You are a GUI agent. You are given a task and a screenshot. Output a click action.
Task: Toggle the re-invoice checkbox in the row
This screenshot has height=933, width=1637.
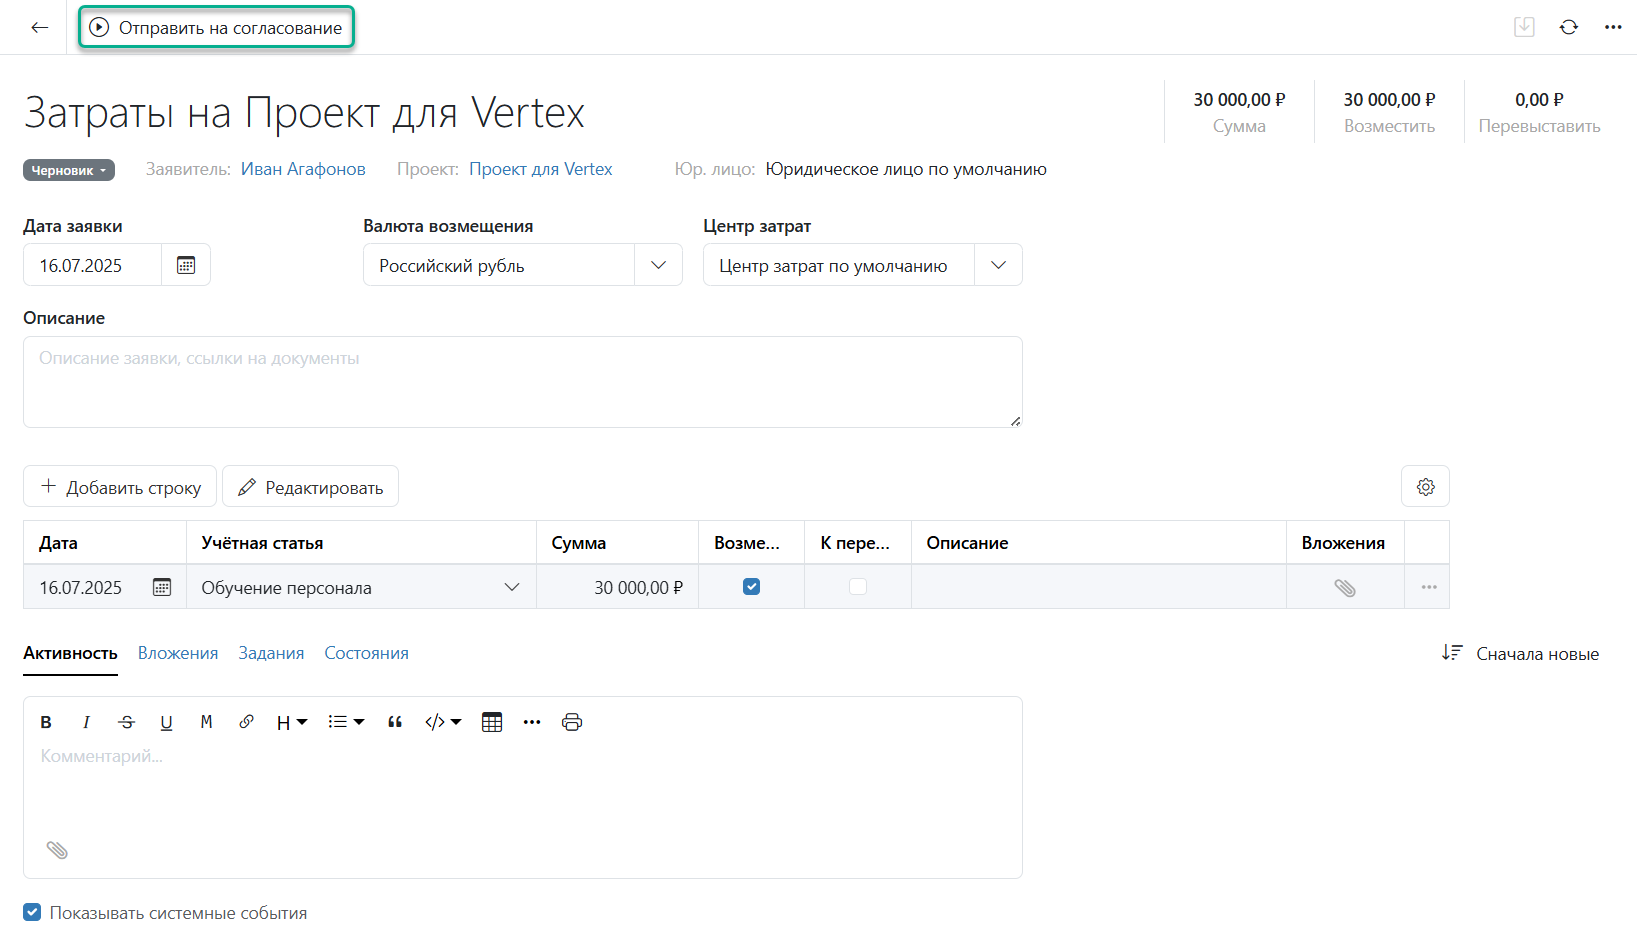858,587
